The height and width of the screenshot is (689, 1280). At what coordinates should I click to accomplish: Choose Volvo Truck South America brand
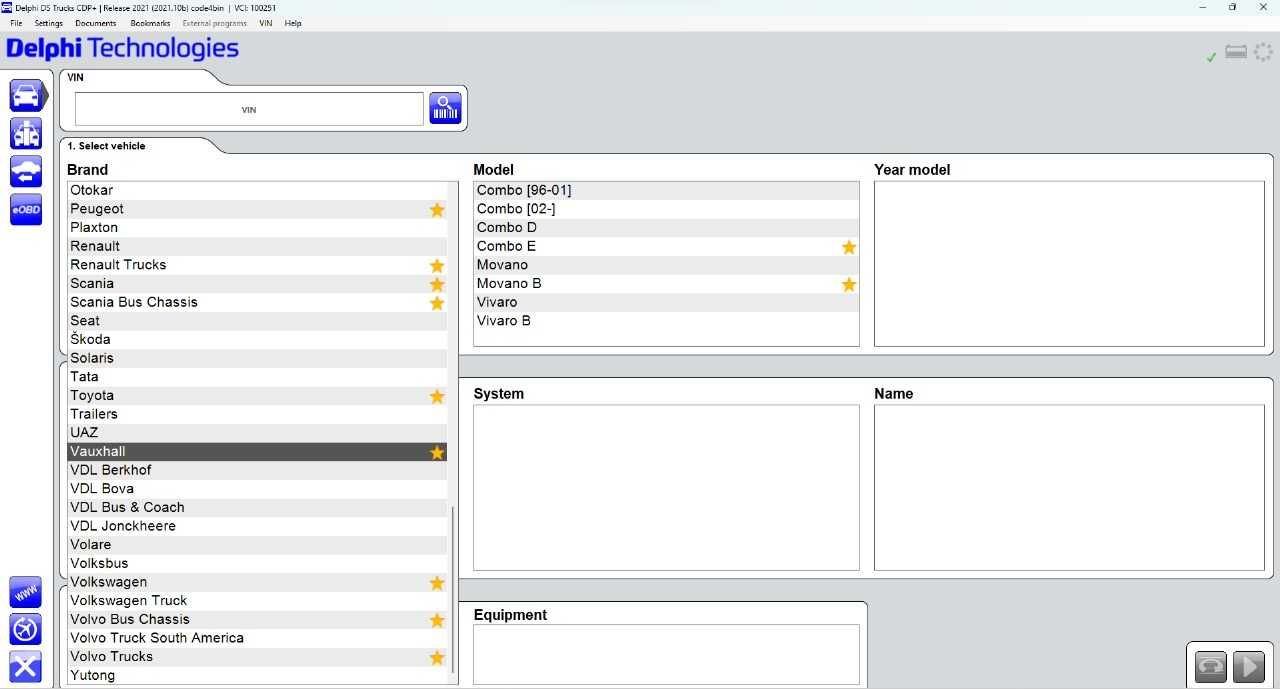(x=257, y=638)
